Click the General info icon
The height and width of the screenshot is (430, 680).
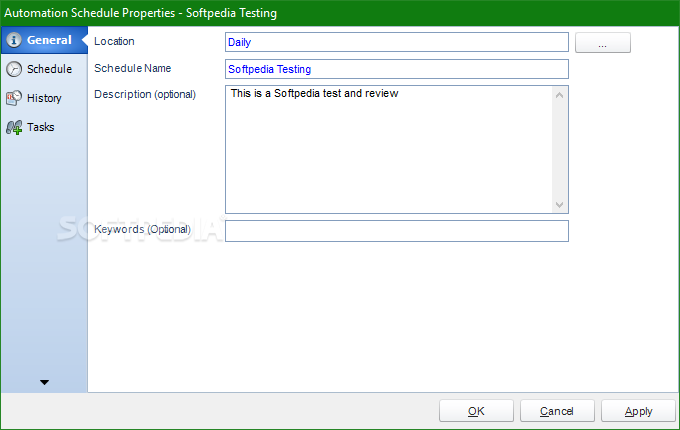14,40
